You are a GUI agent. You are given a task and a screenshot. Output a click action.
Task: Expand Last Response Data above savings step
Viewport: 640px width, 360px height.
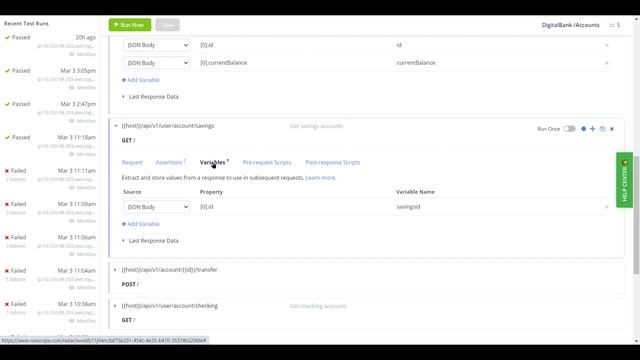(x=150, y=97)
